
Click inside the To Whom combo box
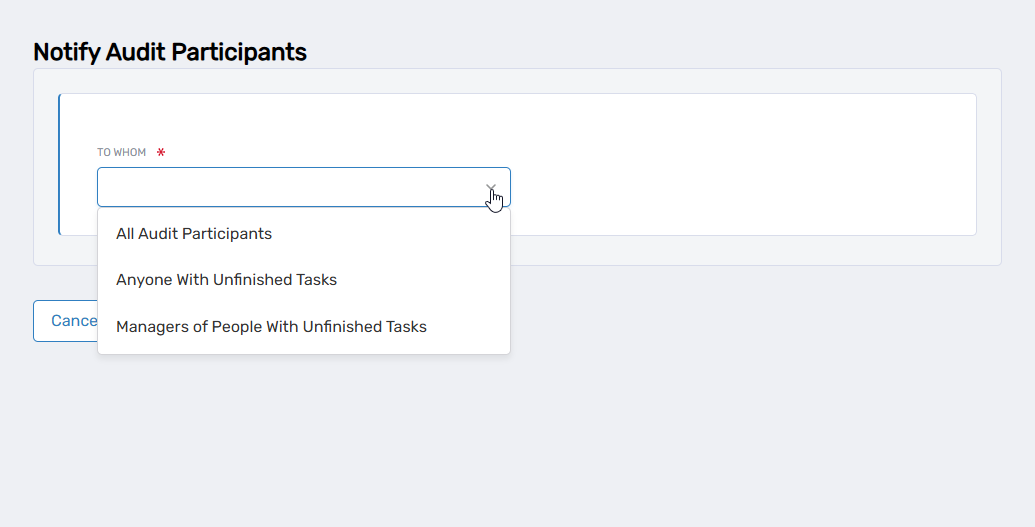tap(290, 187)
